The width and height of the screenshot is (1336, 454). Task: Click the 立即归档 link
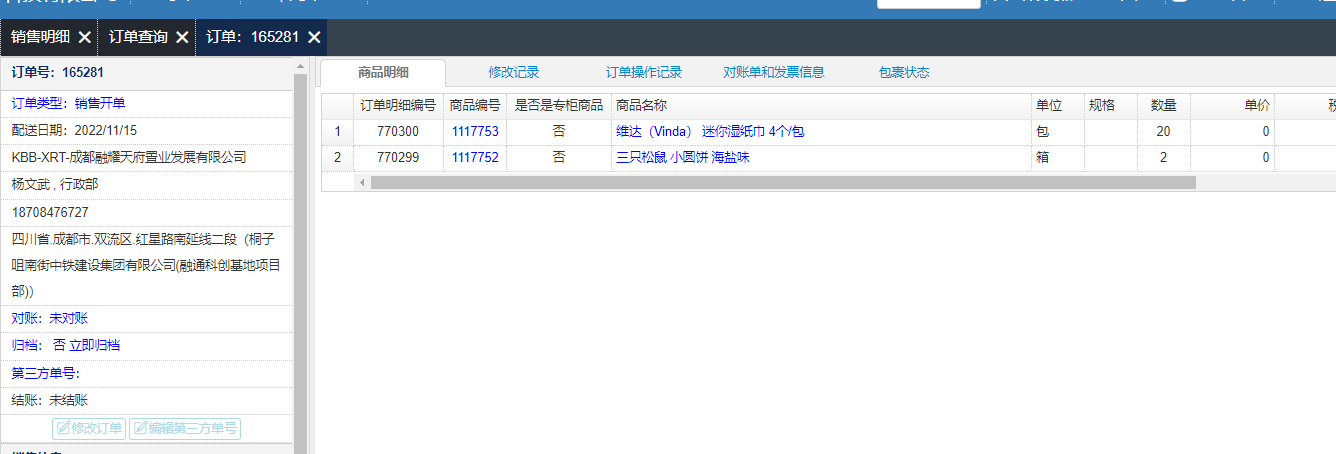(x=95, y=345)
